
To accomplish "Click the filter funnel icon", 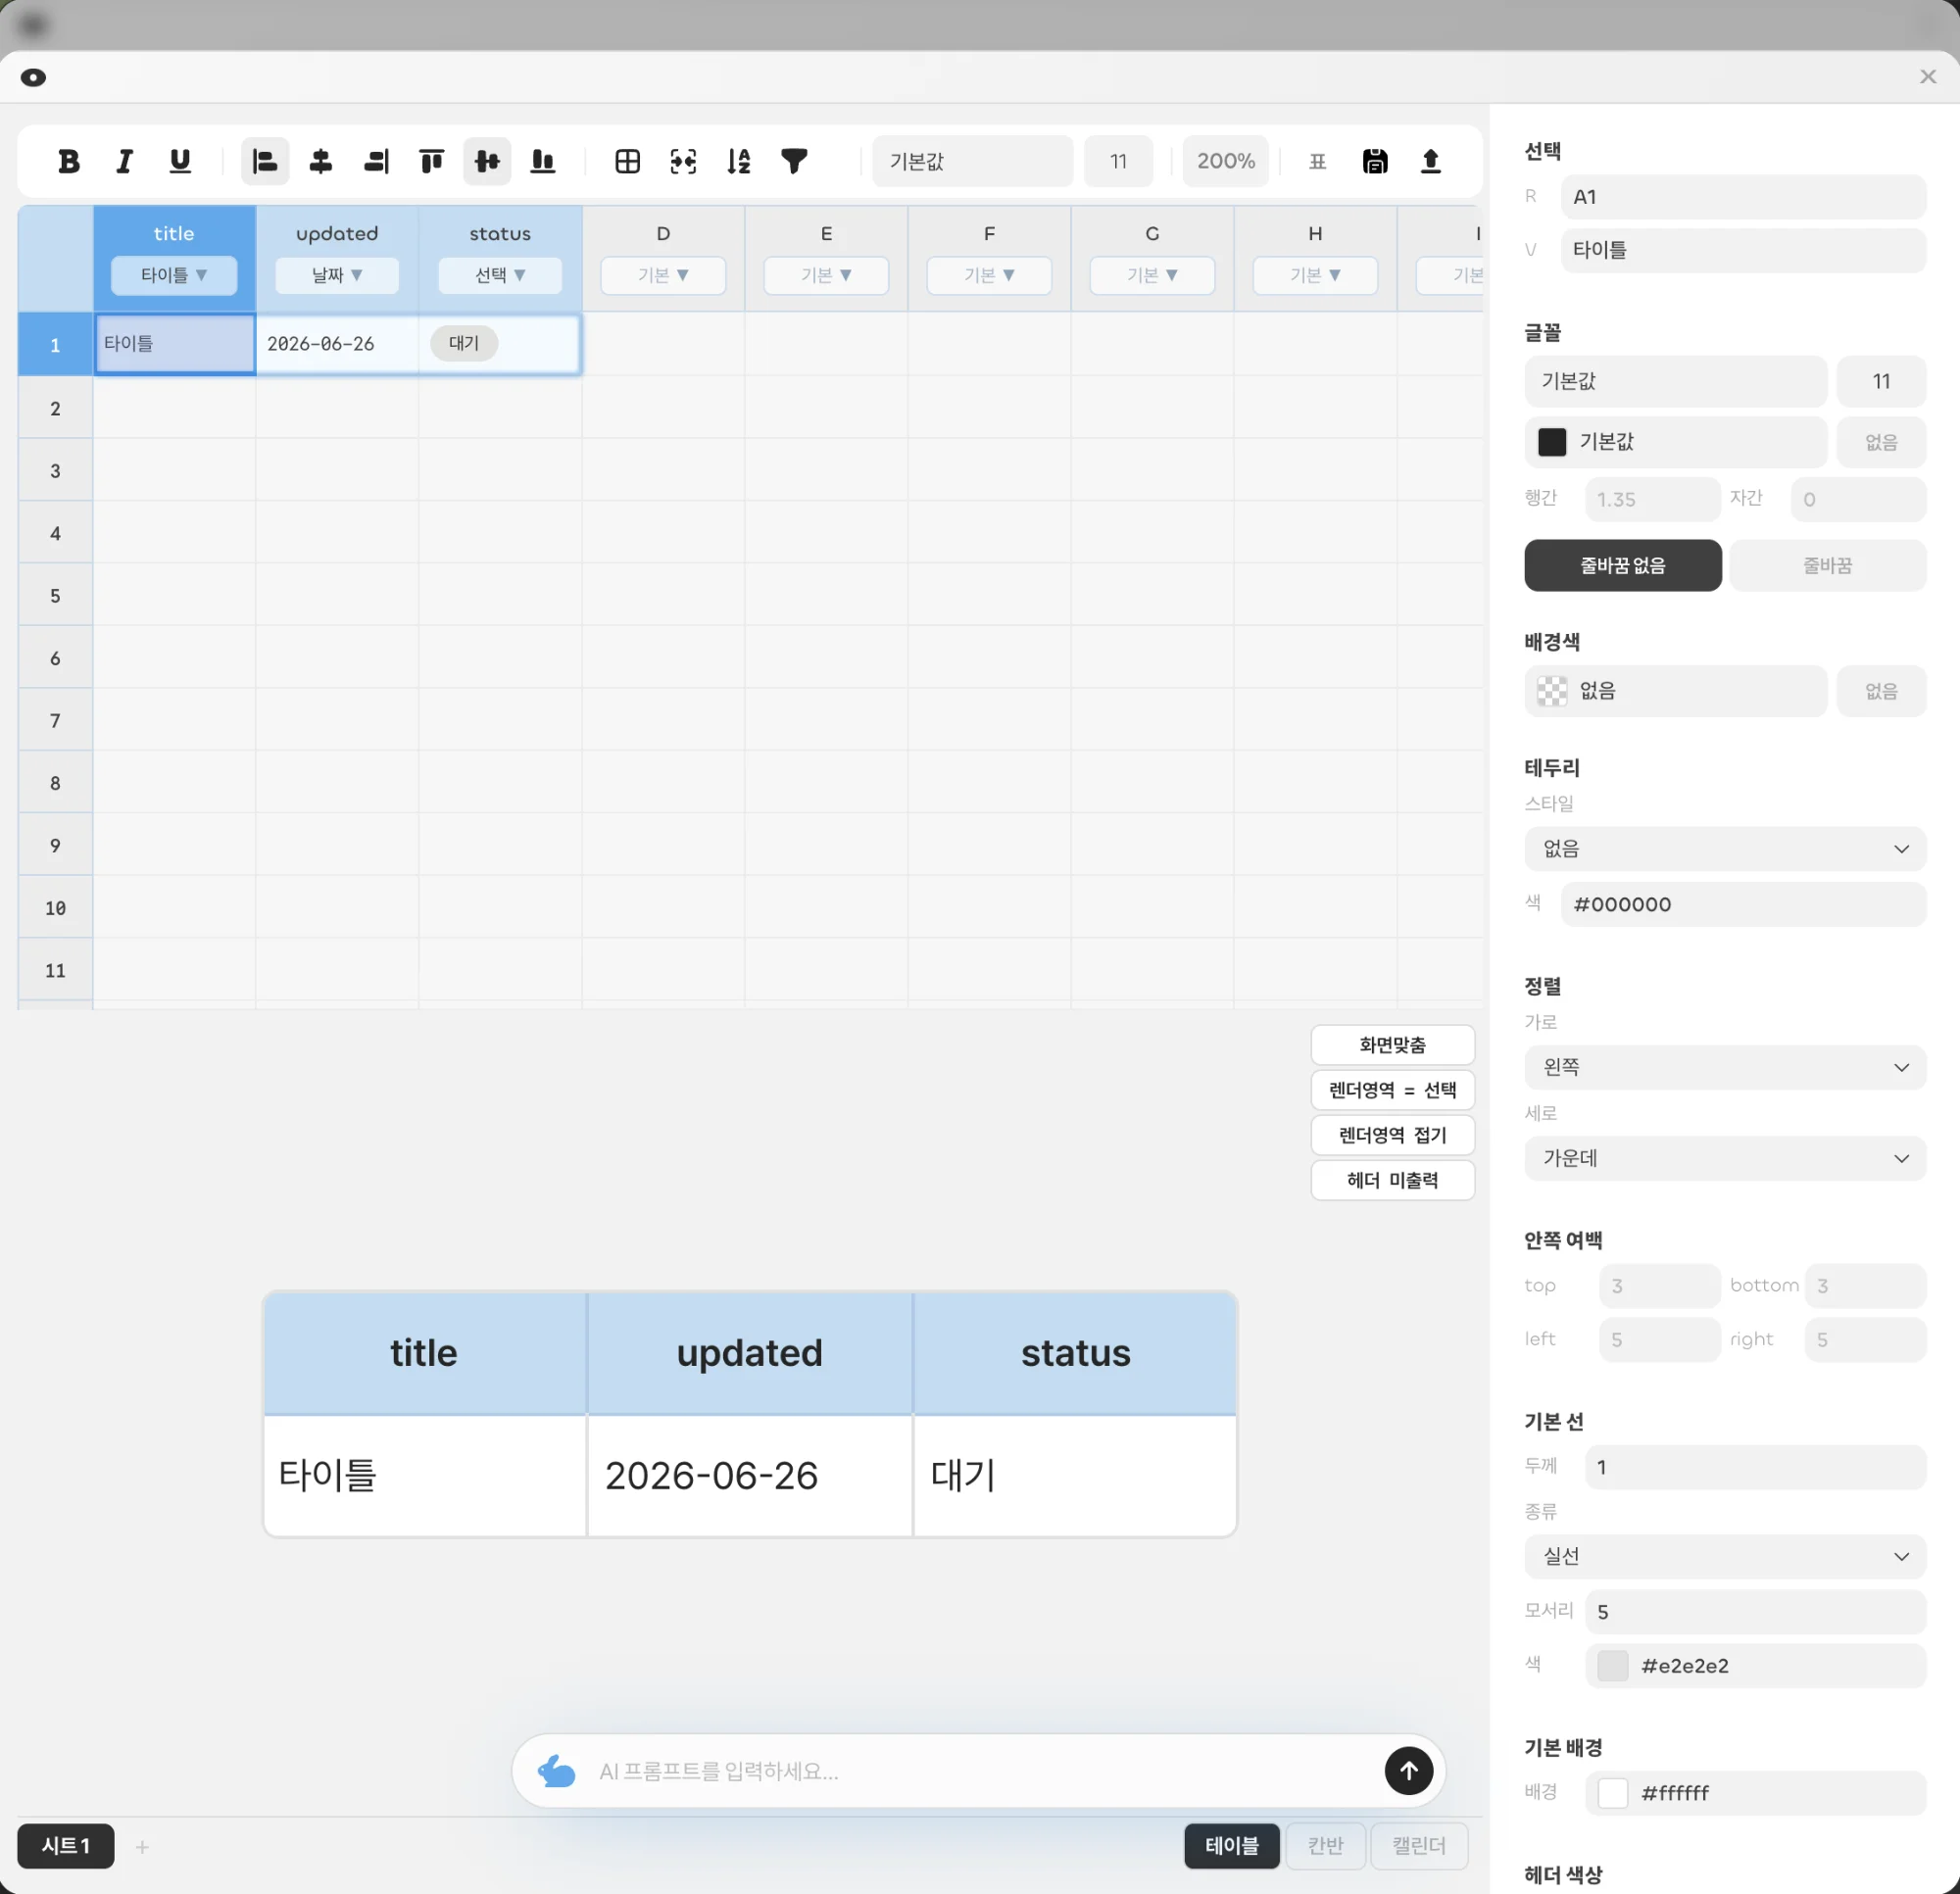I will click(x=794, y=161).
